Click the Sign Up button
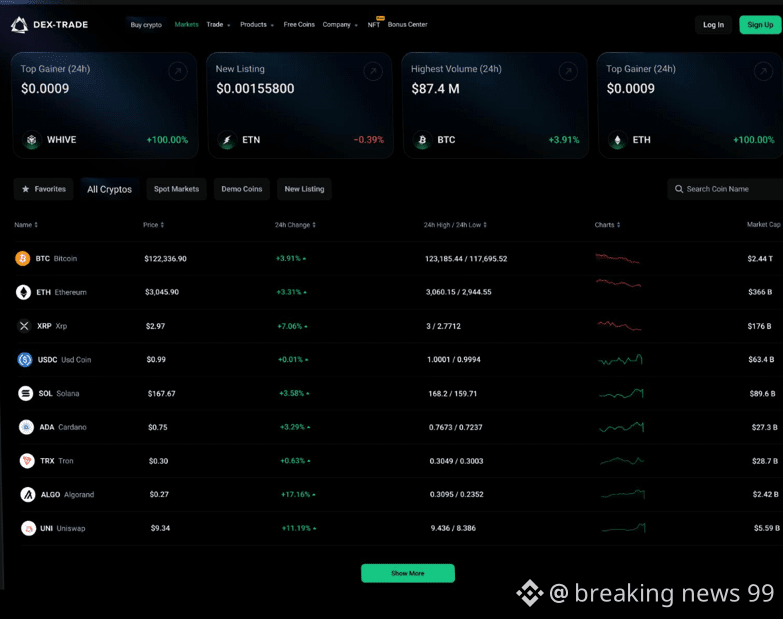 point(761,25)
